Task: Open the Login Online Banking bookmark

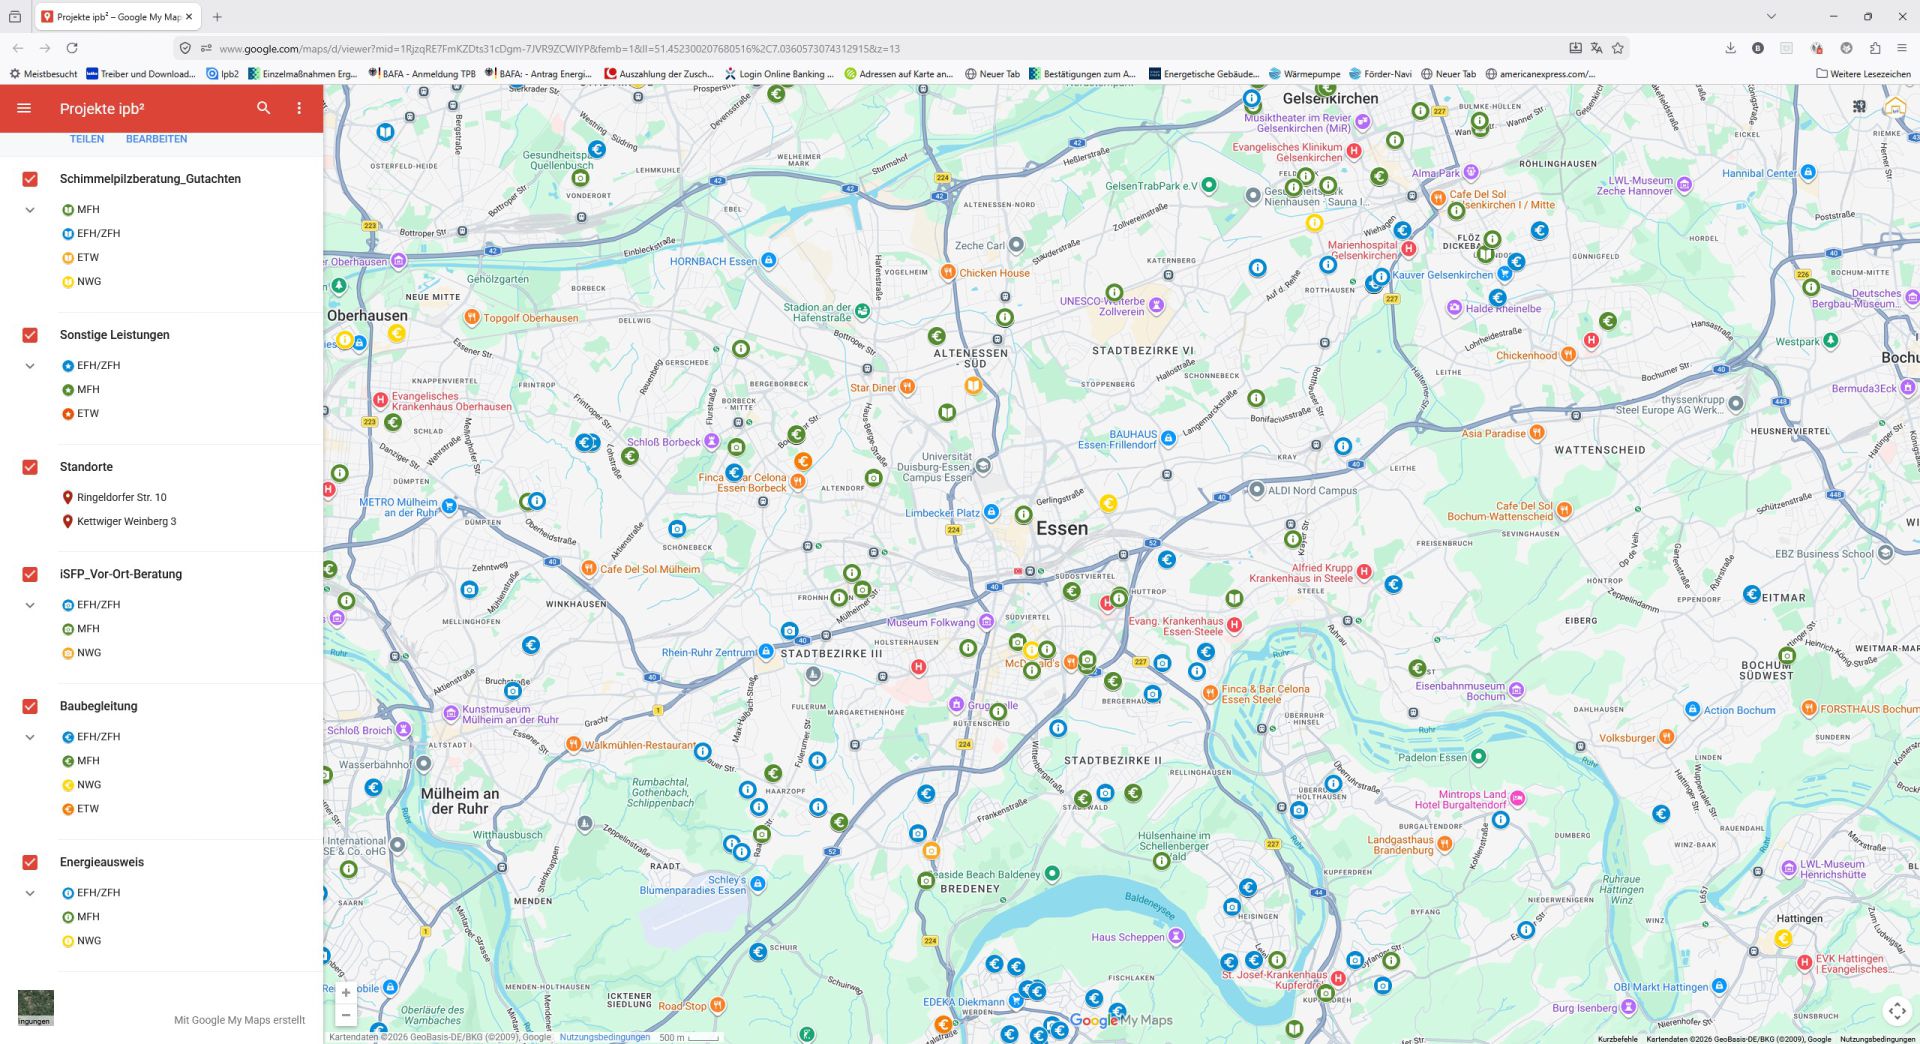Action: click(780, 74)
